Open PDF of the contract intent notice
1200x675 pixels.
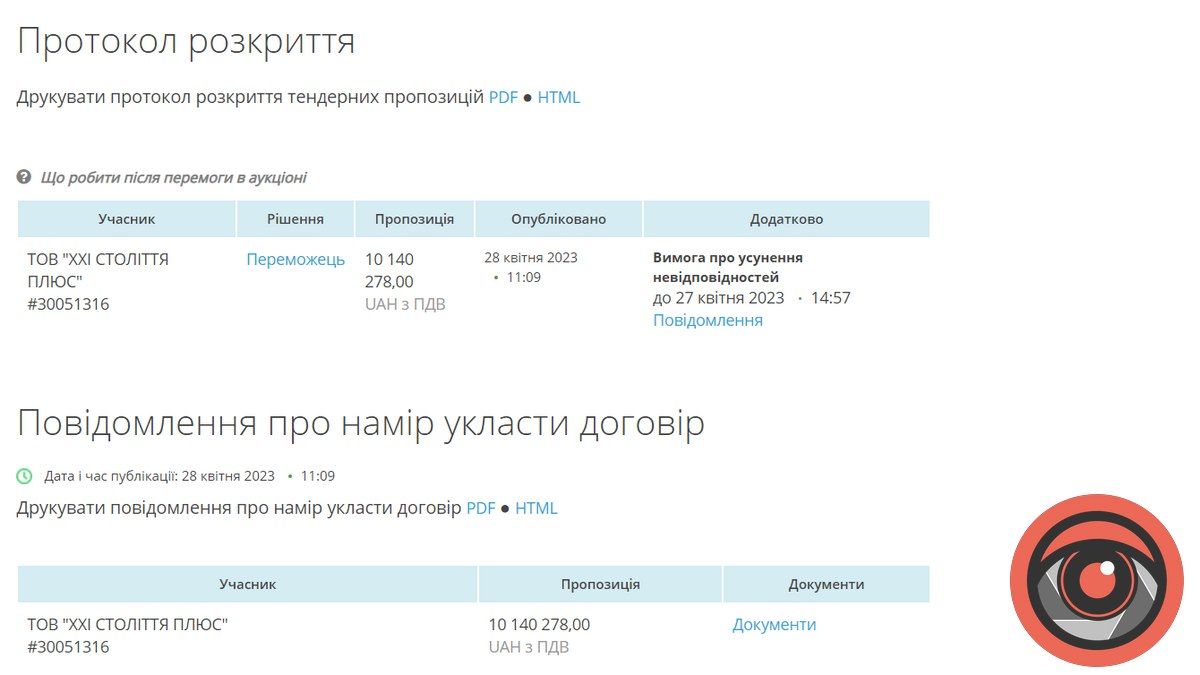coord(480,508)
